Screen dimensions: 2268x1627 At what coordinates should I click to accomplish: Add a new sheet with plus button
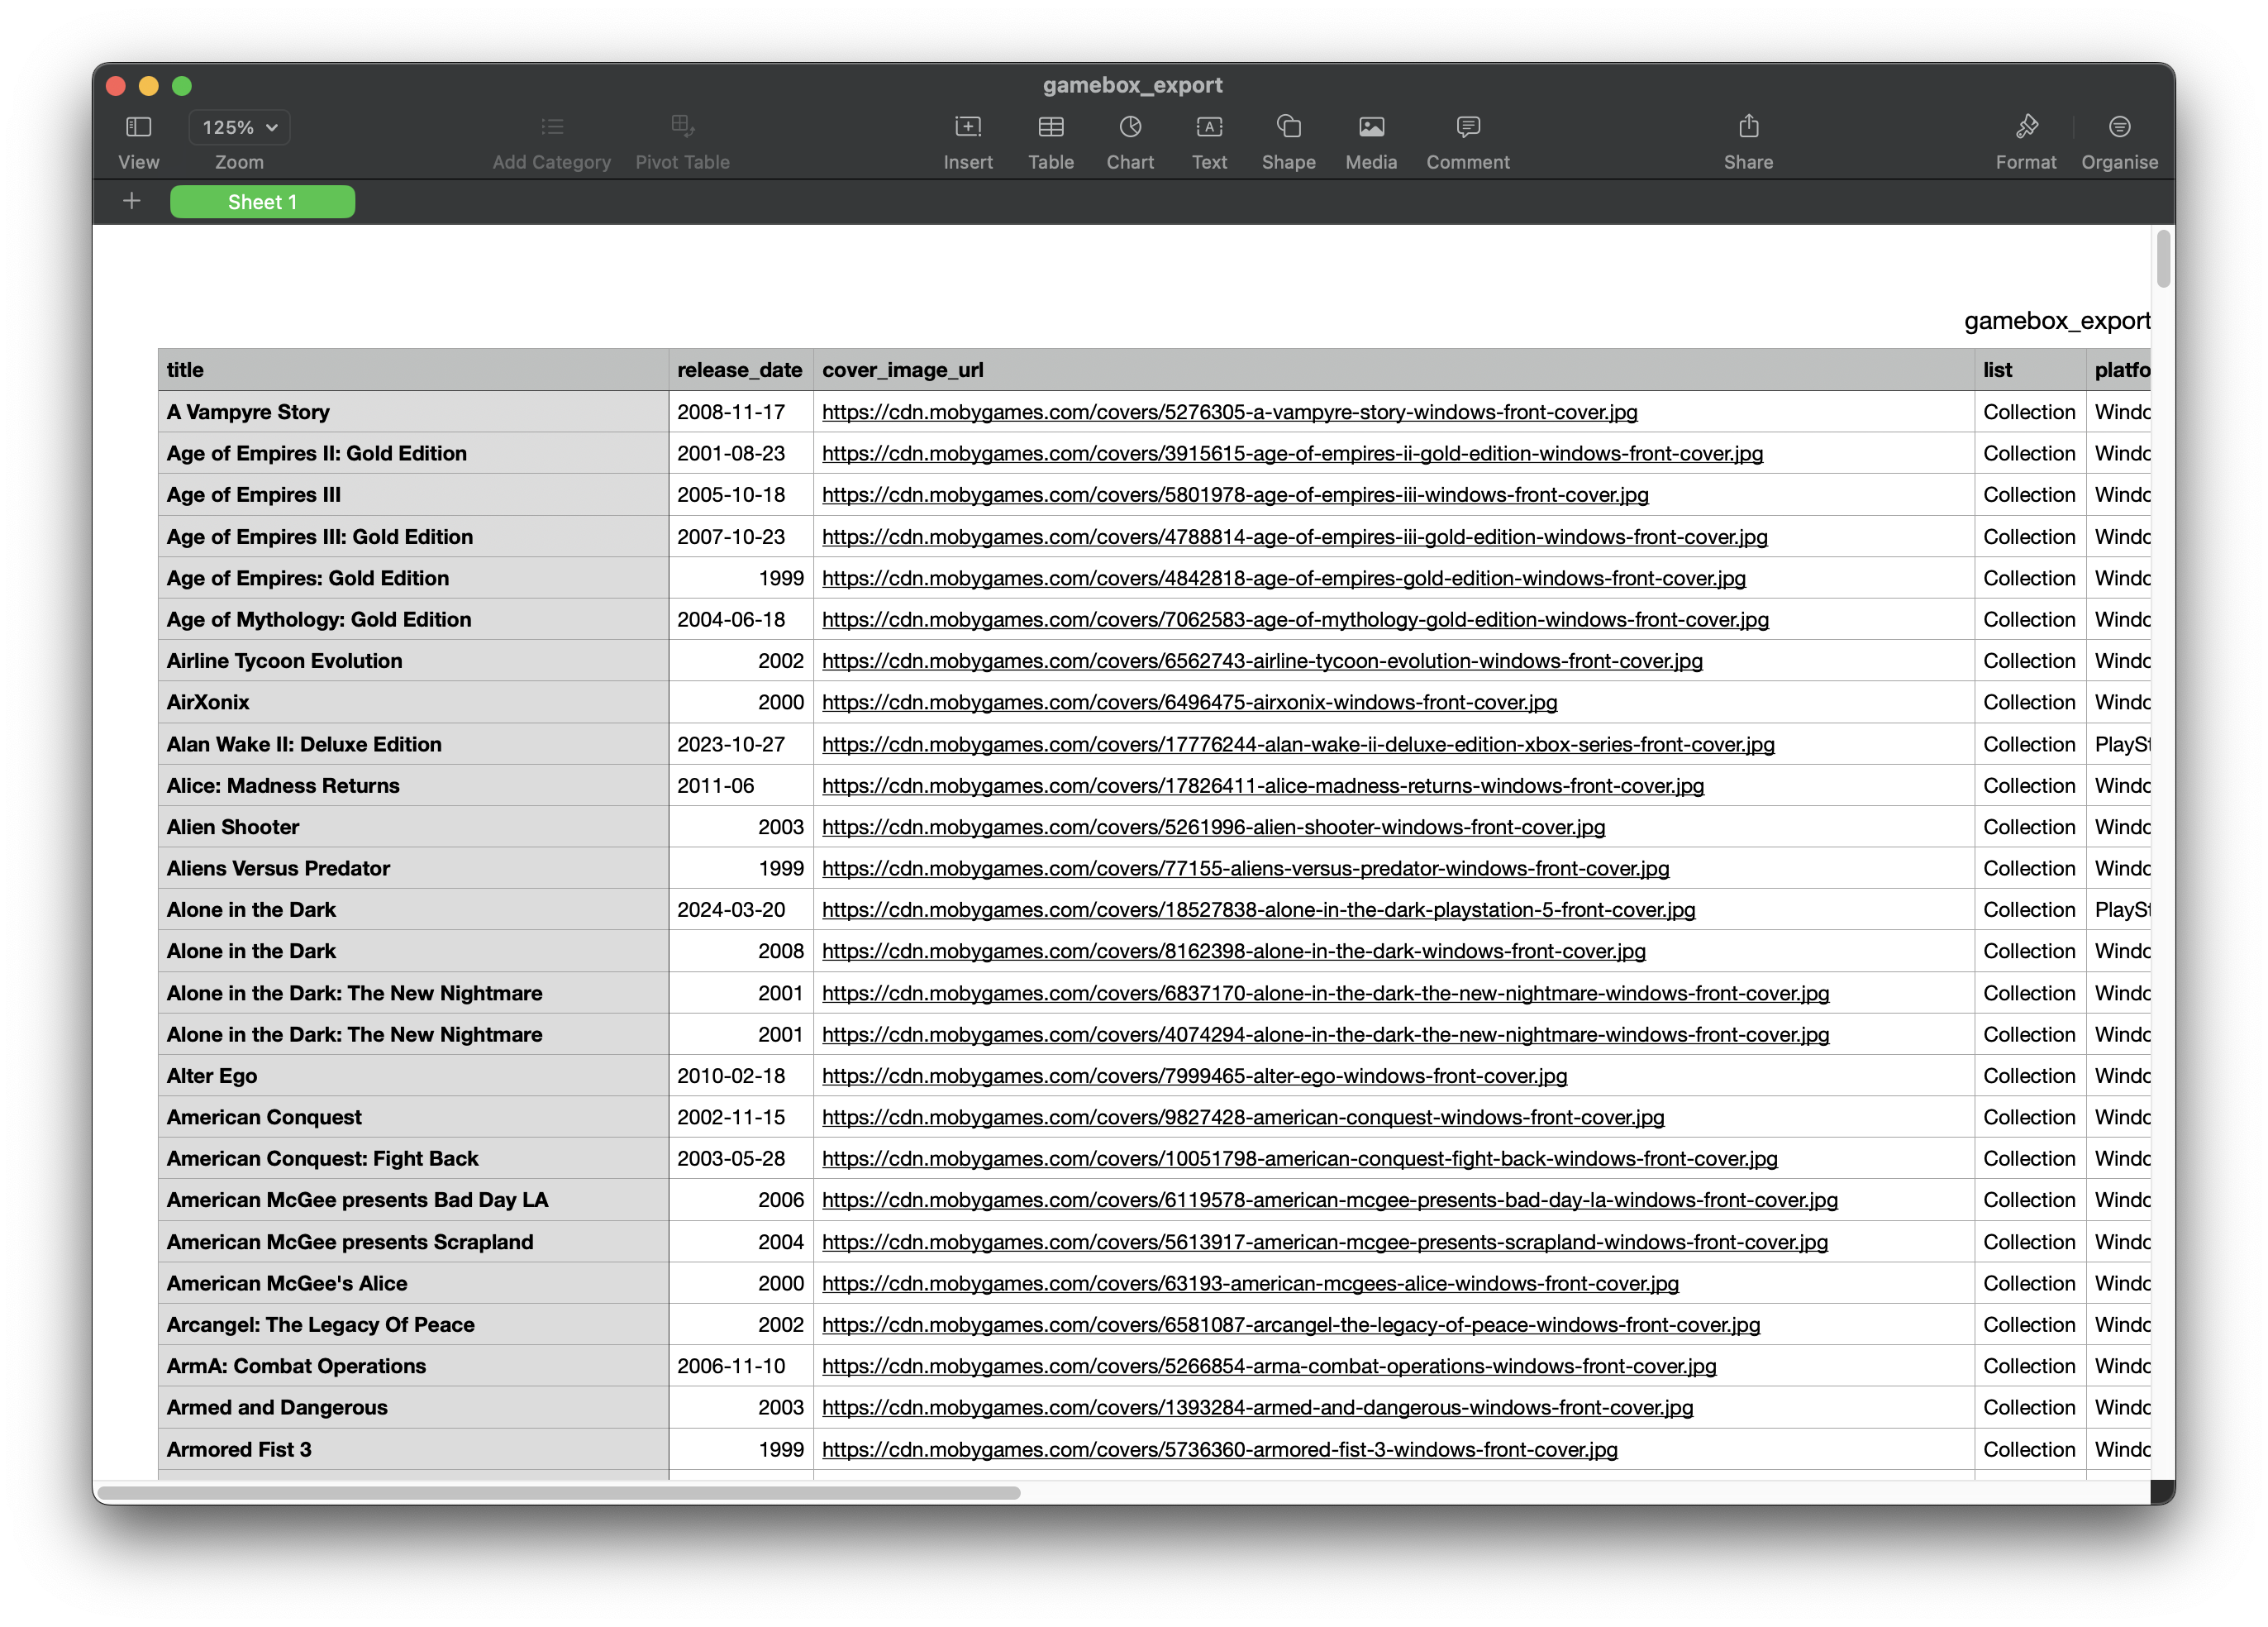point(131,202)
